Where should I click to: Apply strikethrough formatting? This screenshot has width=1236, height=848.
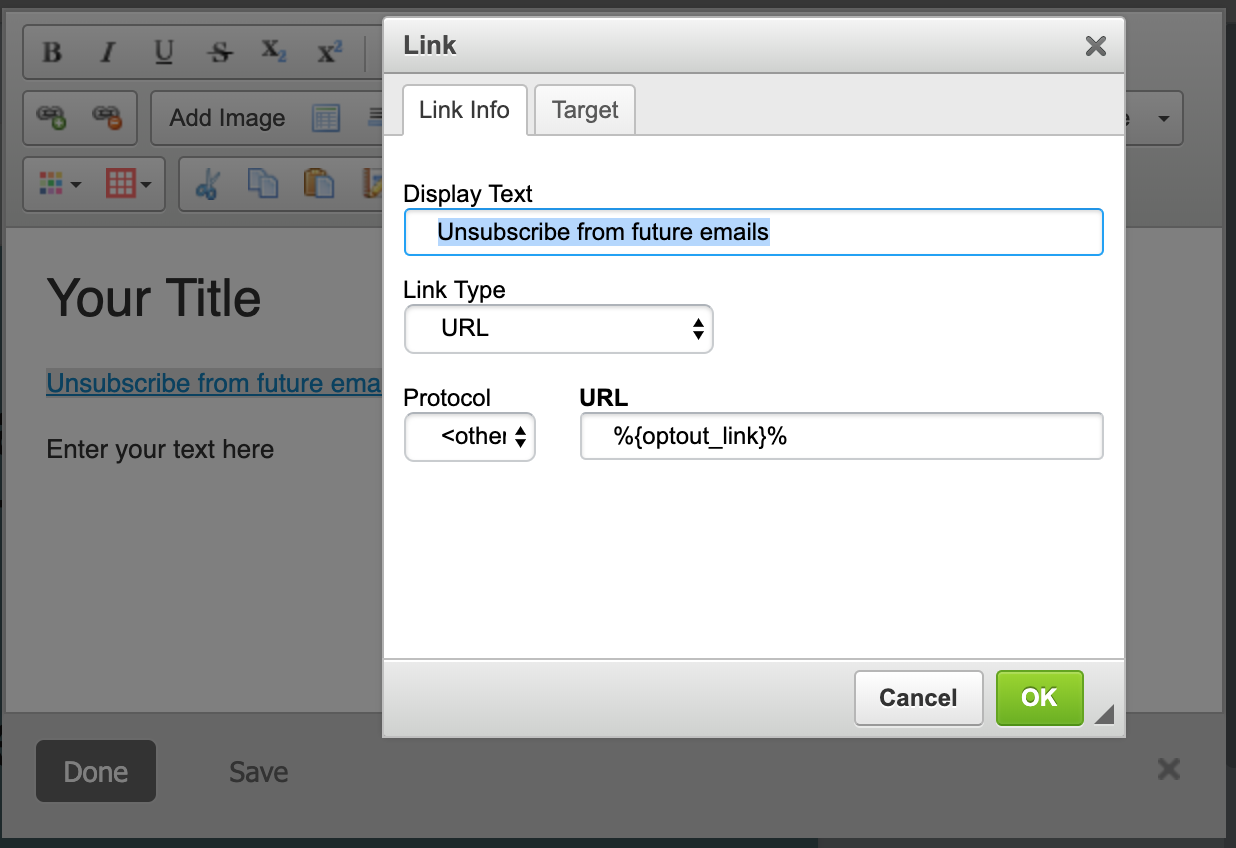pyautogui.click(x=219, y=53)
